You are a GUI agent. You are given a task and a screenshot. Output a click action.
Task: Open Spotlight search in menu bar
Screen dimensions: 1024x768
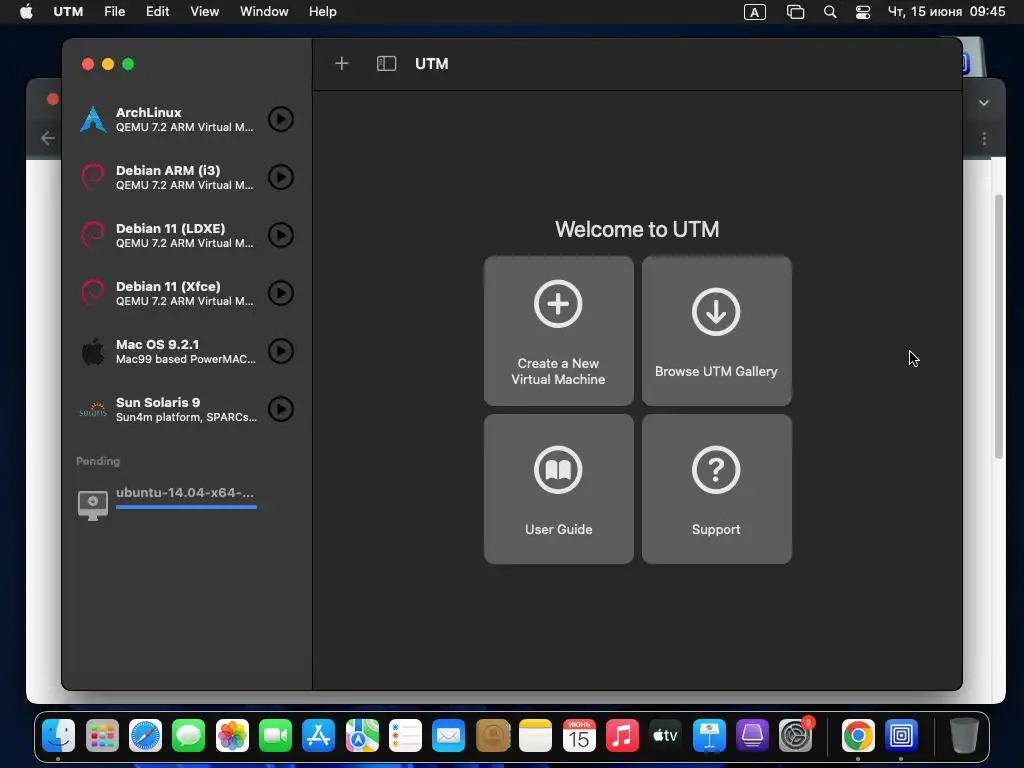(x=829, y=12)
